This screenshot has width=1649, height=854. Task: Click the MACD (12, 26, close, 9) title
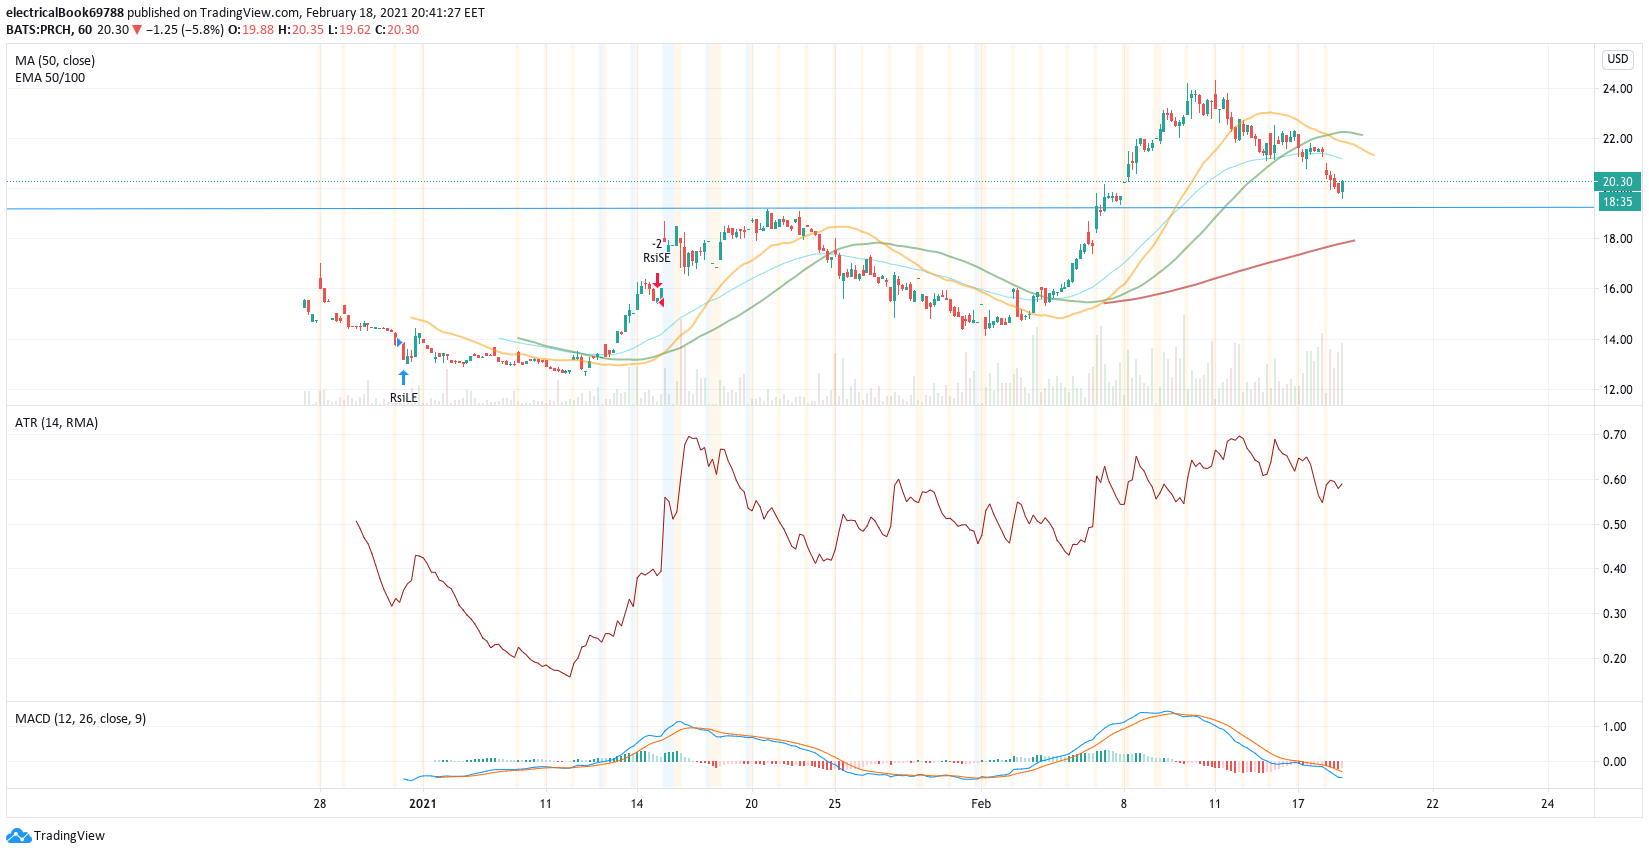(x=80, y=719)
